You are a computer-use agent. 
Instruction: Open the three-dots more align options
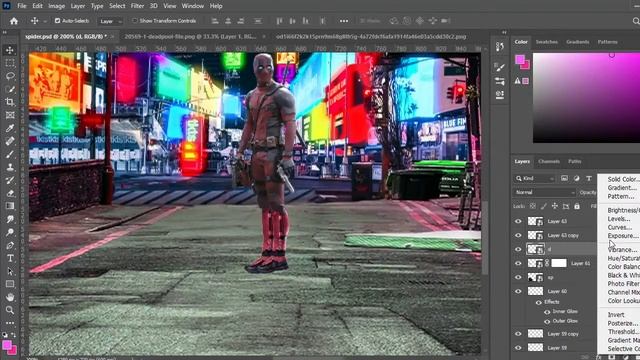pyautogui.click(x=344, y=21)
